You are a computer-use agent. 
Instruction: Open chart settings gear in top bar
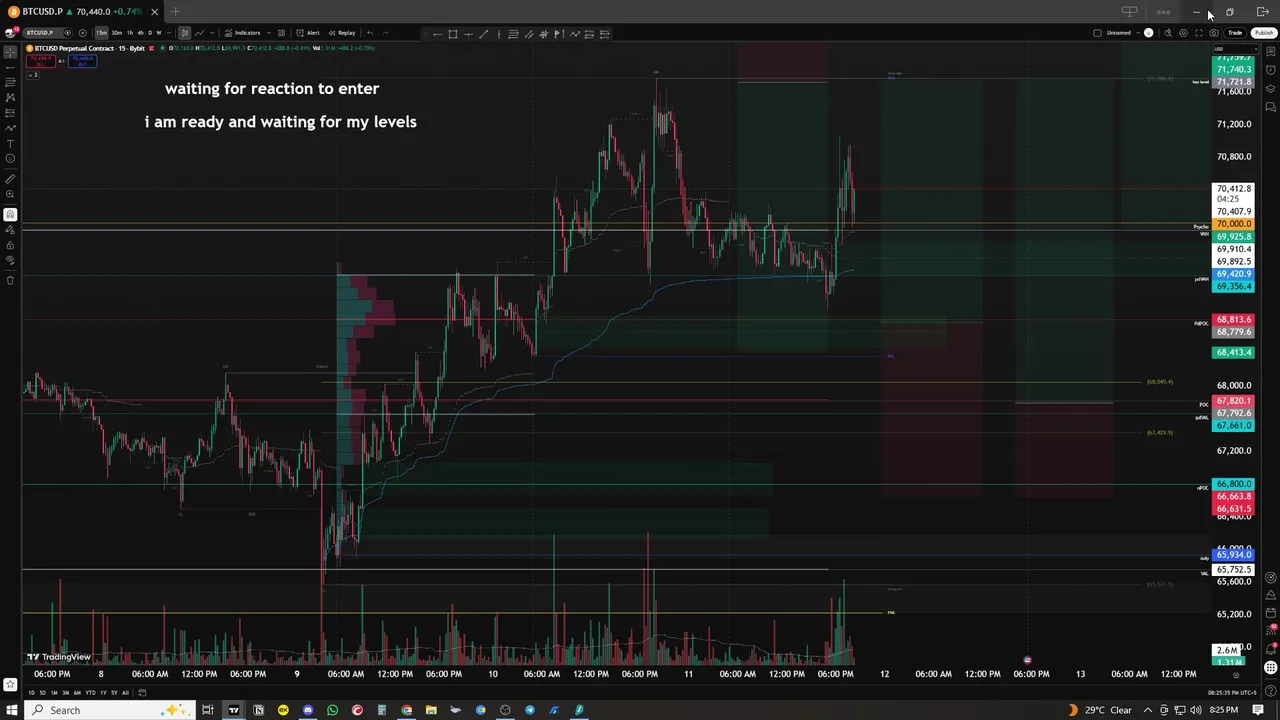(1183, 33)
